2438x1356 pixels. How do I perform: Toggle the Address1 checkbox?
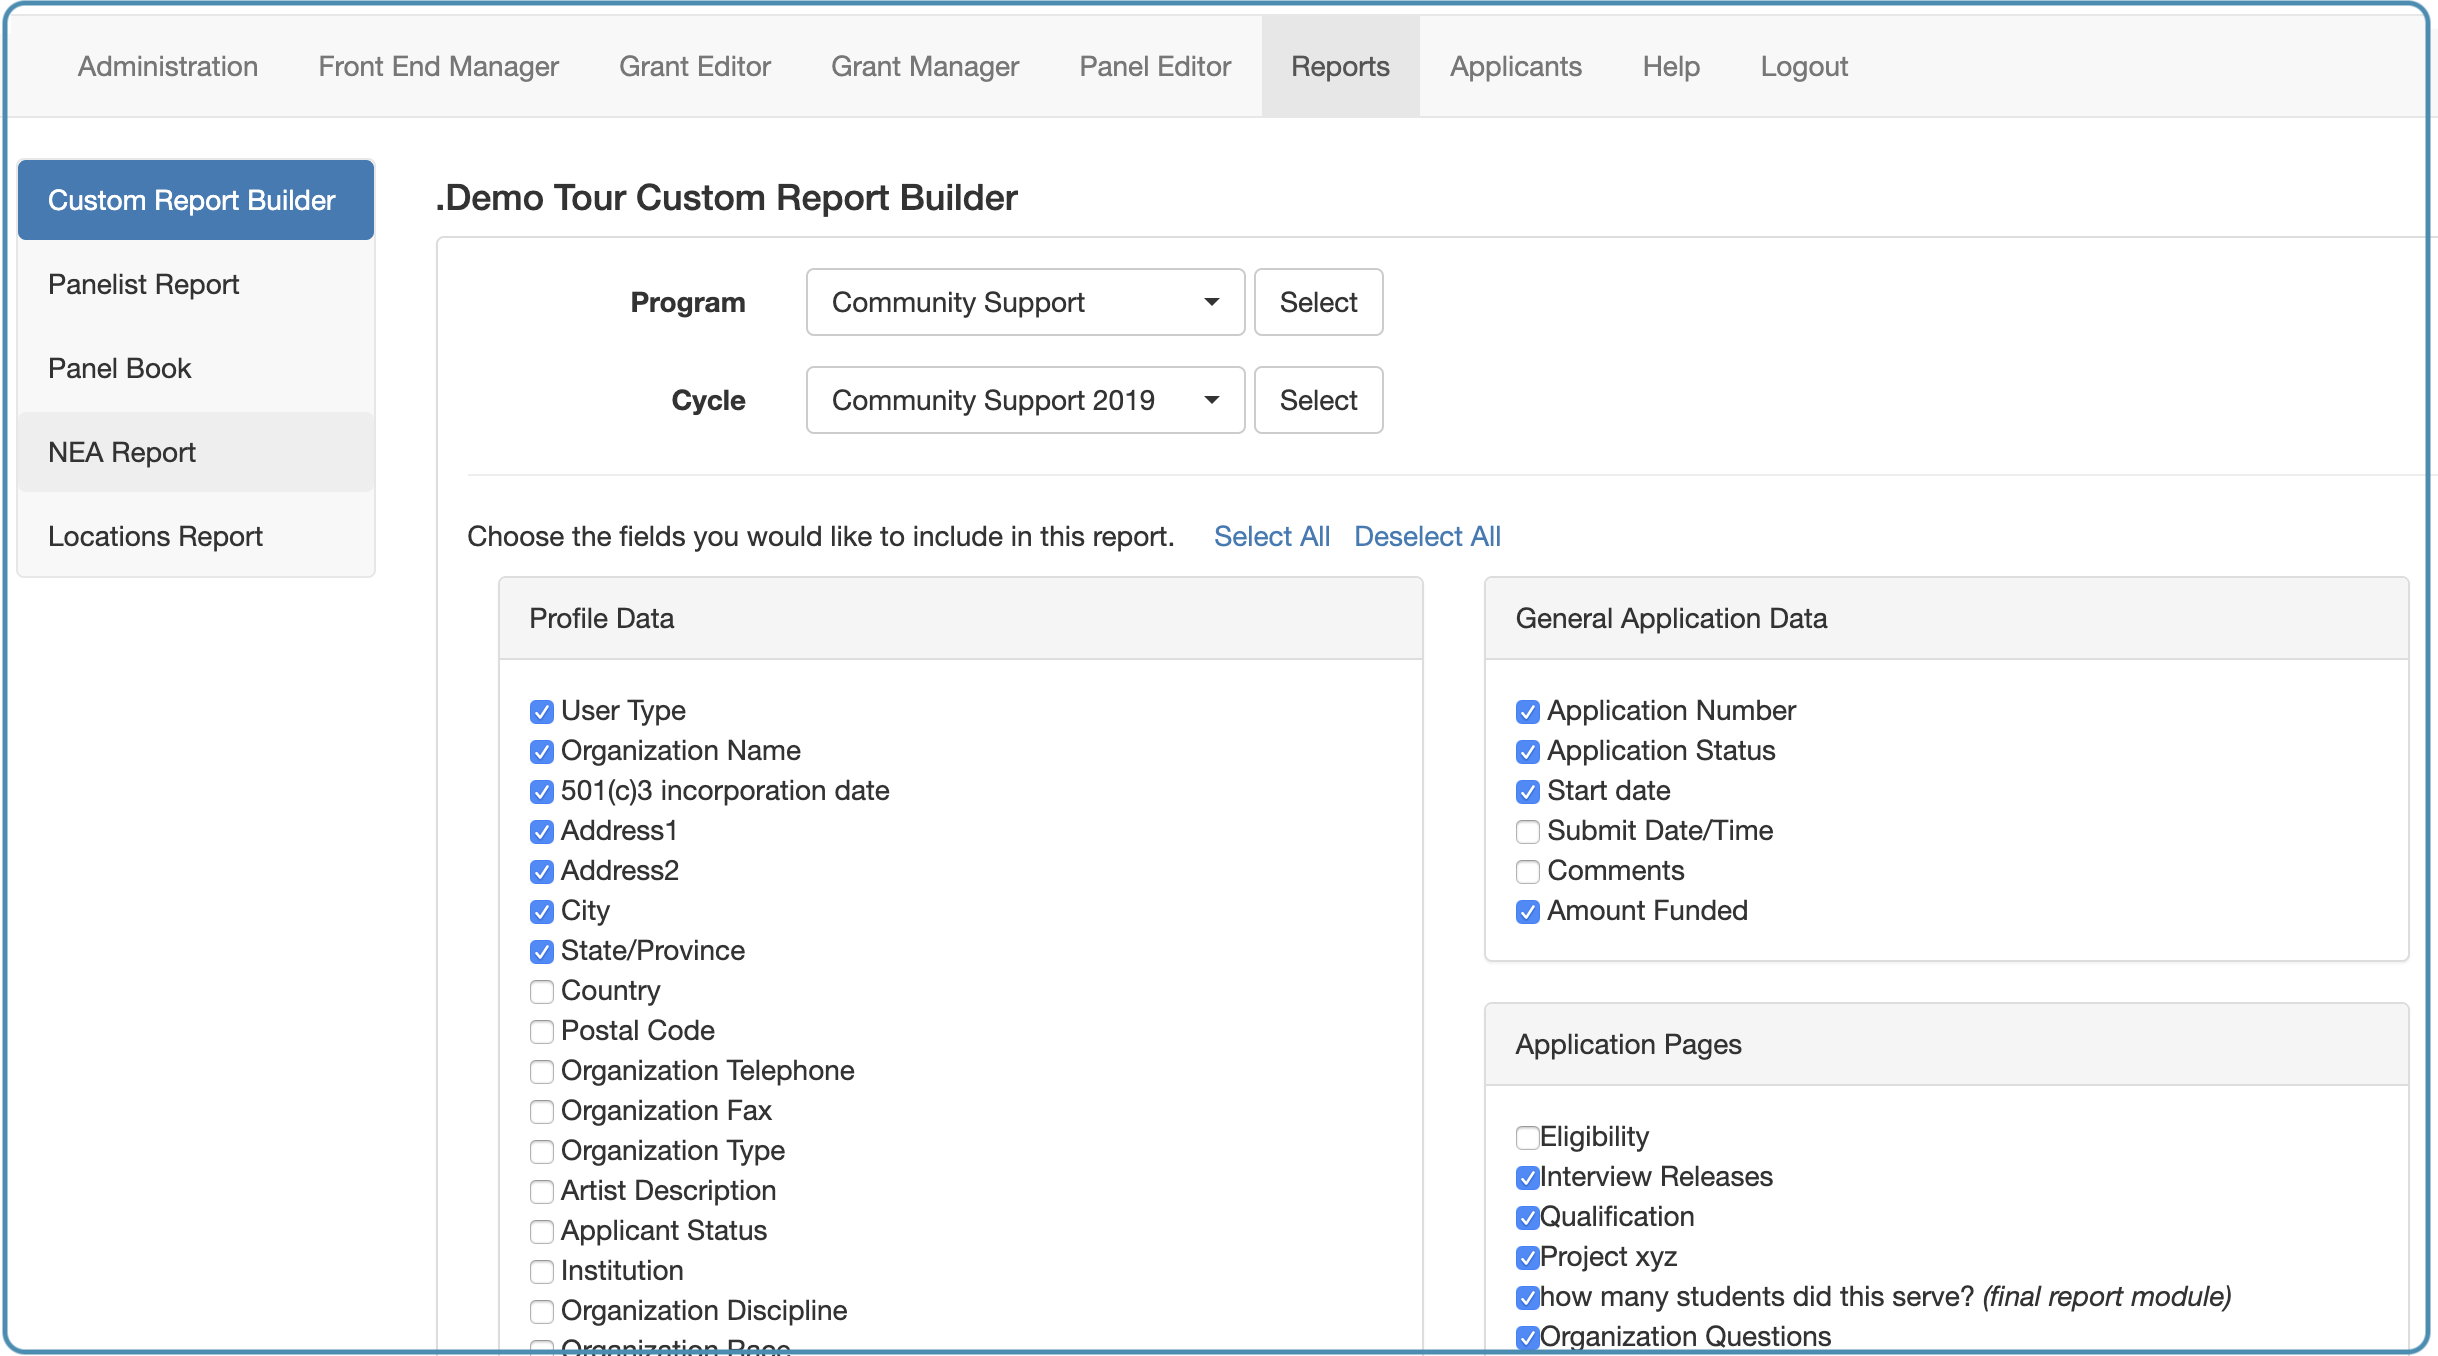point(542,832)
